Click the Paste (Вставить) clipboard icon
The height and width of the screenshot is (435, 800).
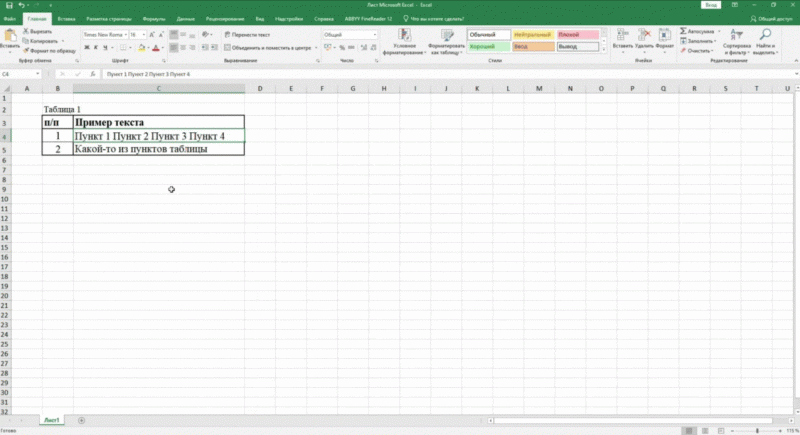click(x=10, y=37)
